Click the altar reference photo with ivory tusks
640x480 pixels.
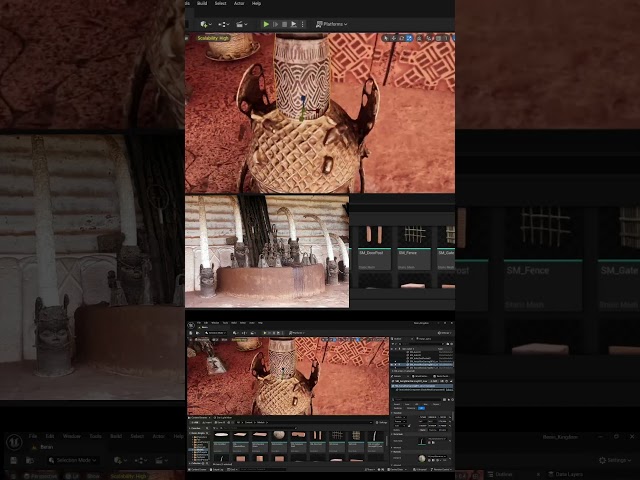click(x=267, y=251)
